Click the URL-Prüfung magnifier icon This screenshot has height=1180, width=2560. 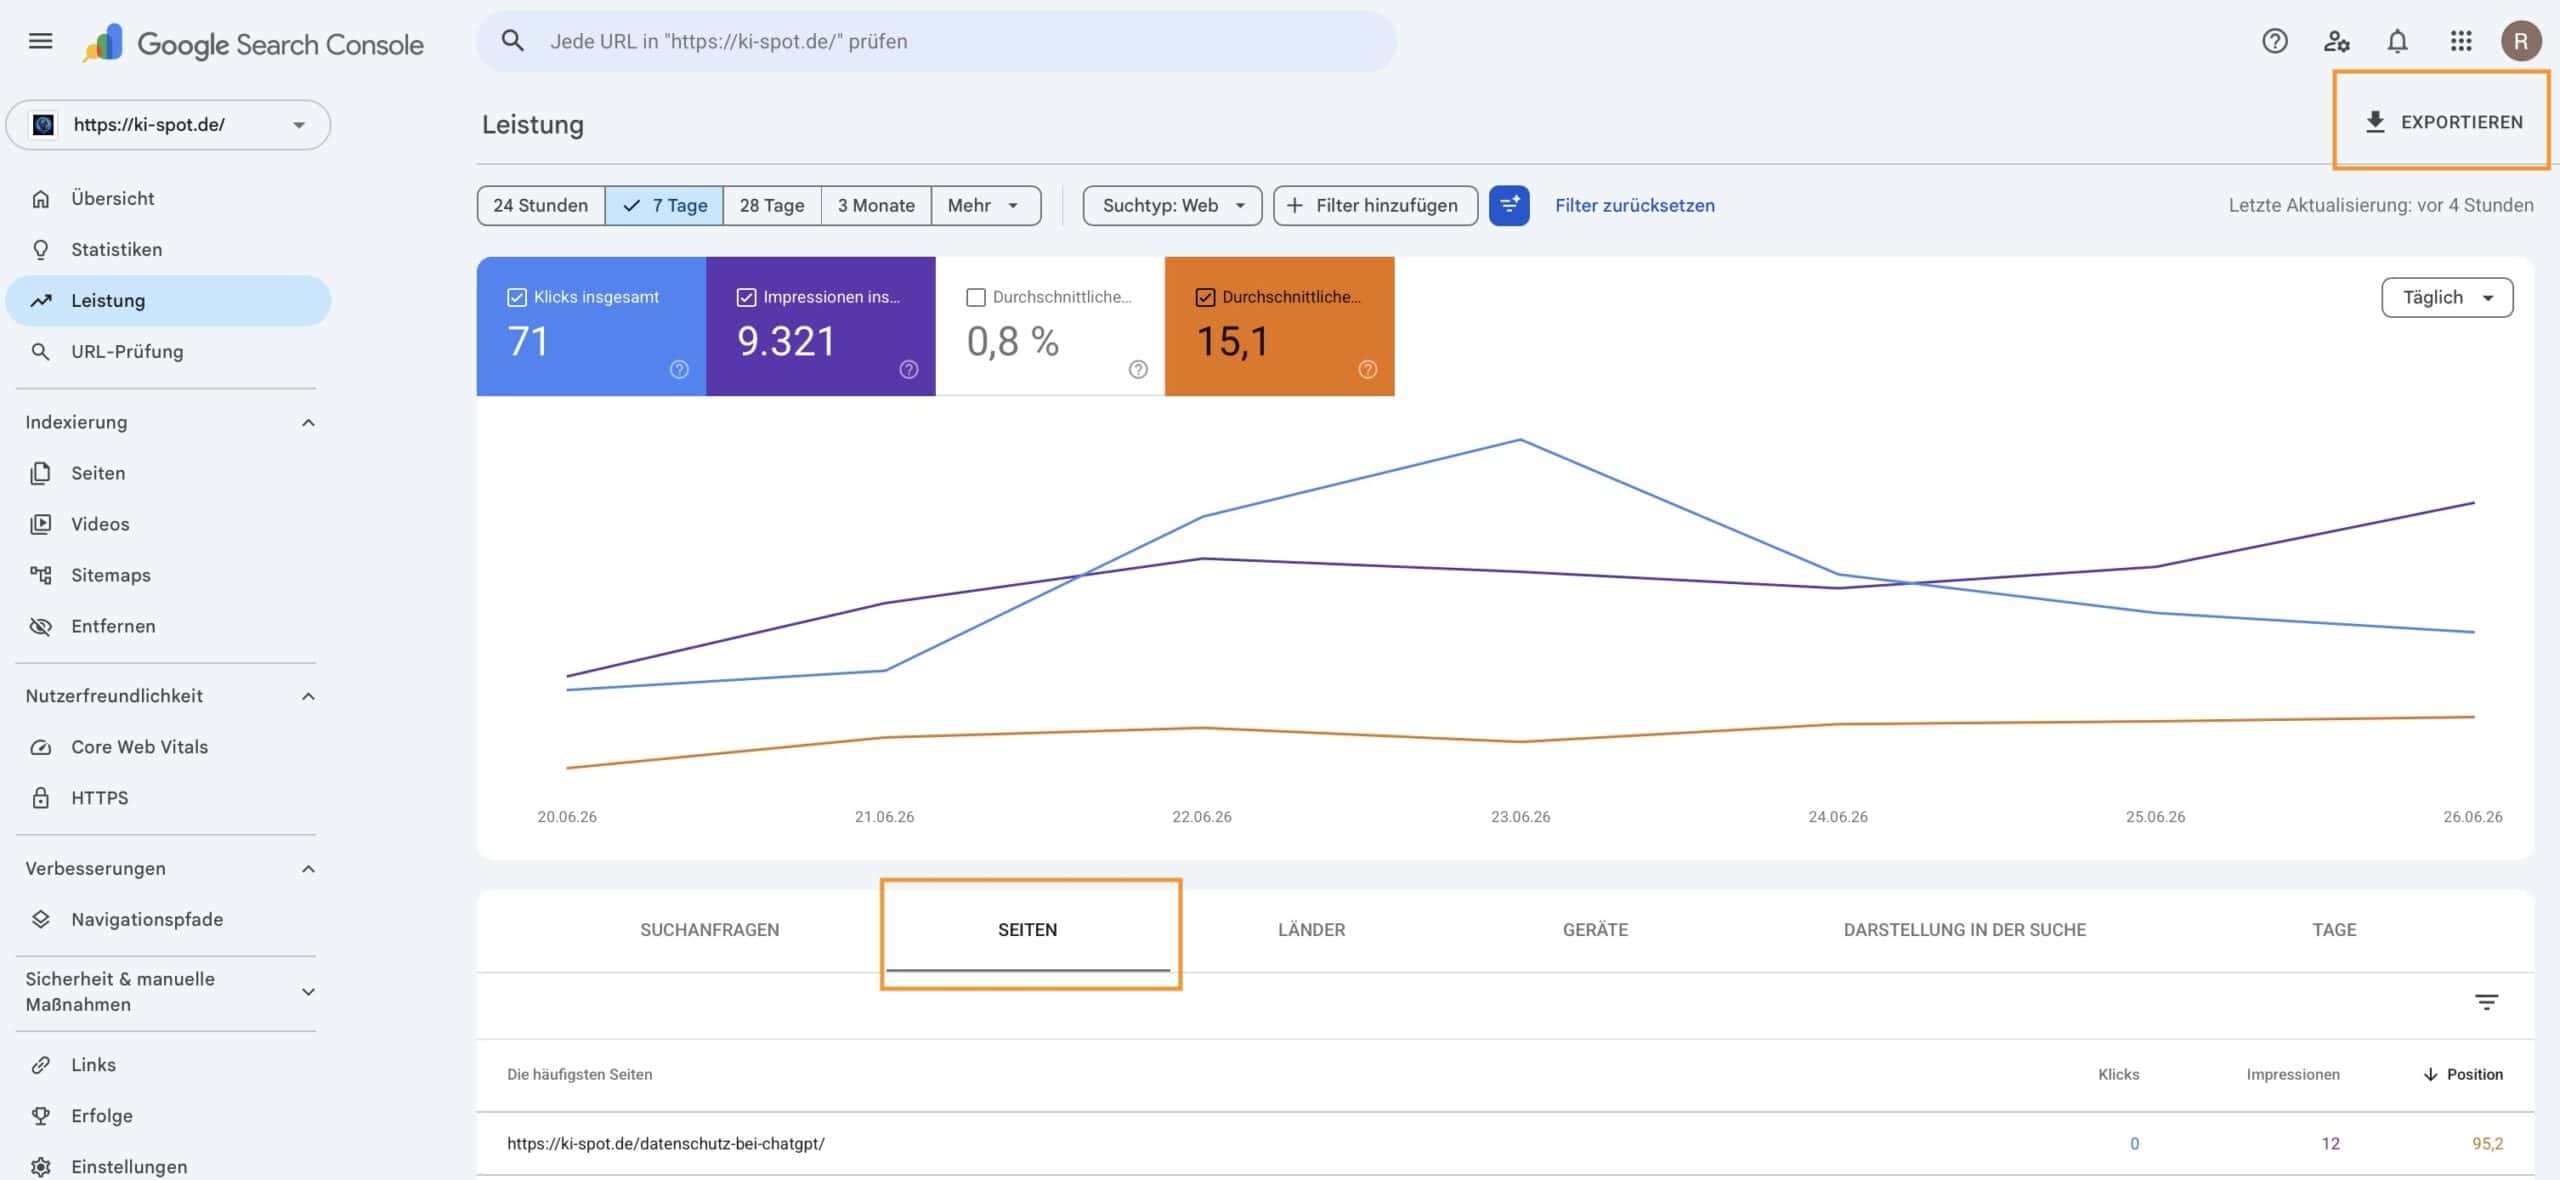[40, 351]
